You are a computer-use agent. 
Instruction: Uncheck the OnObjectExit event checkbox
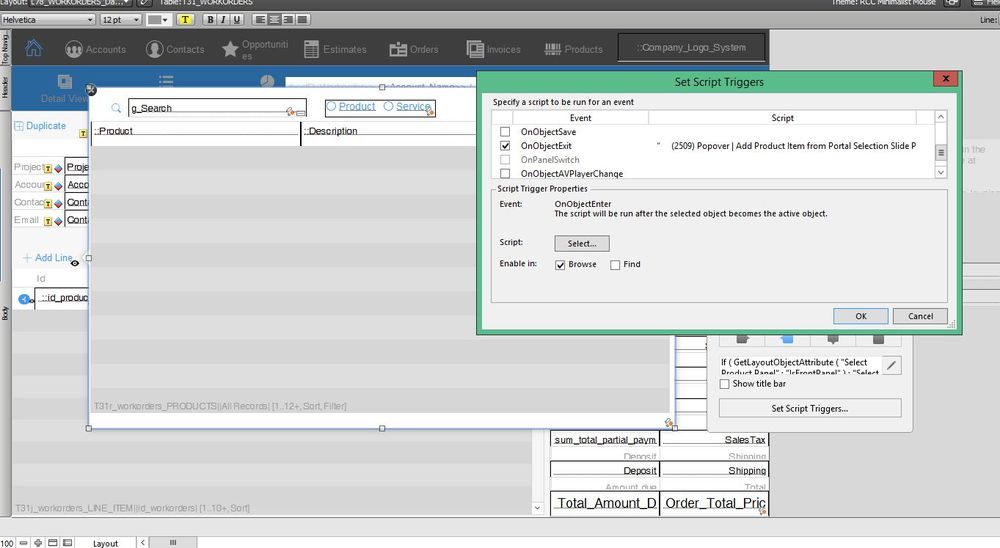click(x=505, y=145)
